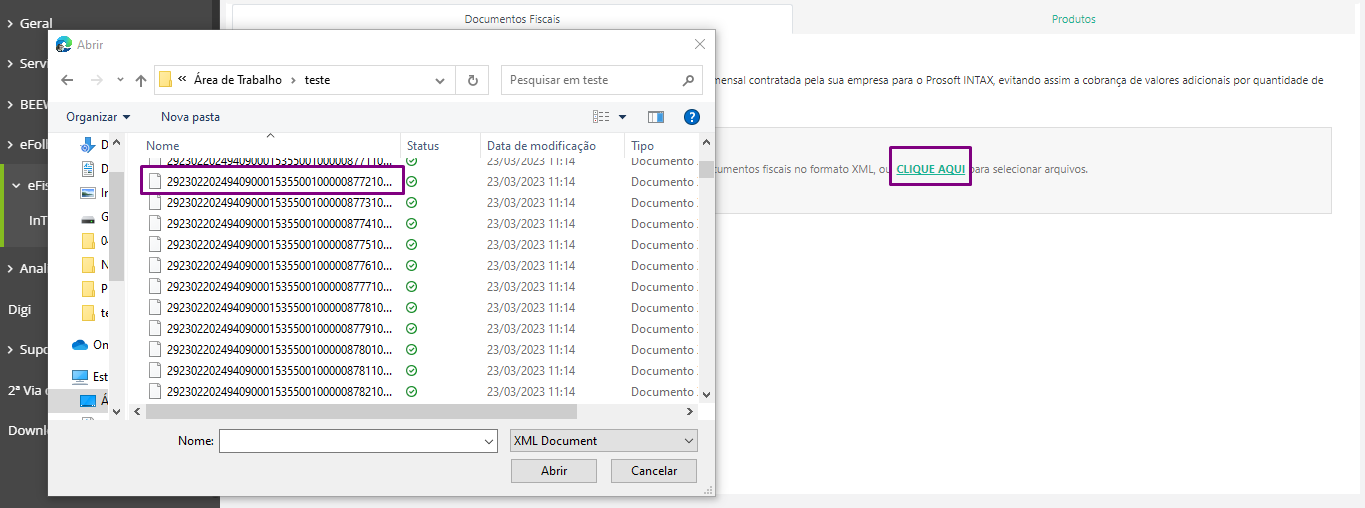Select This PC computer icon in tree

(x=80, y=377)
